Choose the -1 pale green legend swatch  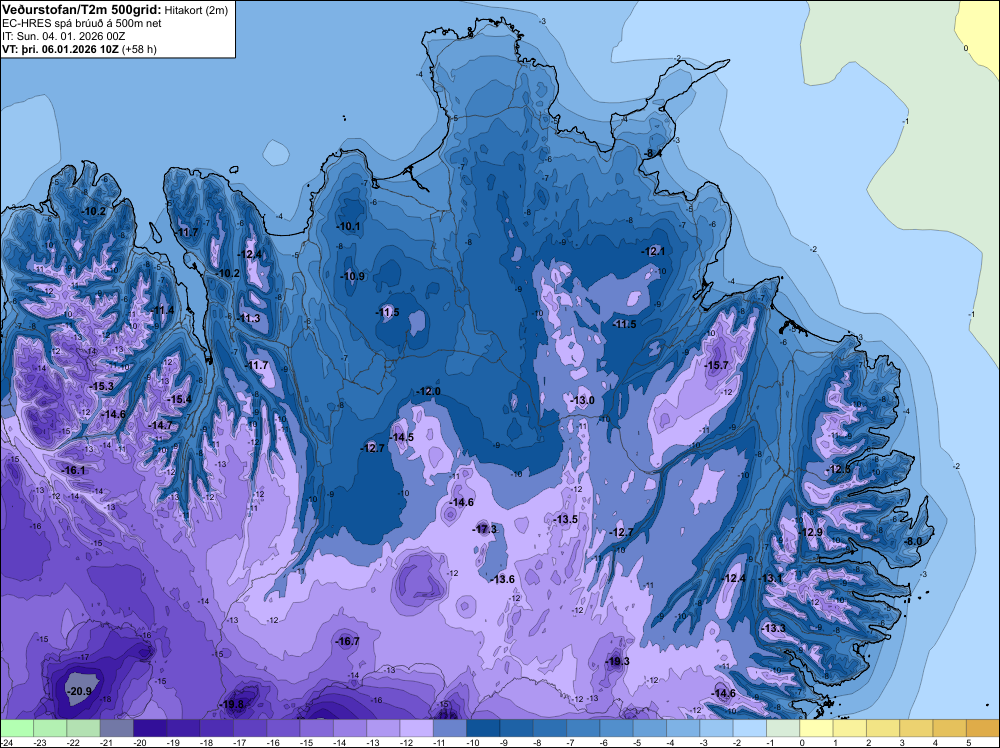click(x=783, y=728)
